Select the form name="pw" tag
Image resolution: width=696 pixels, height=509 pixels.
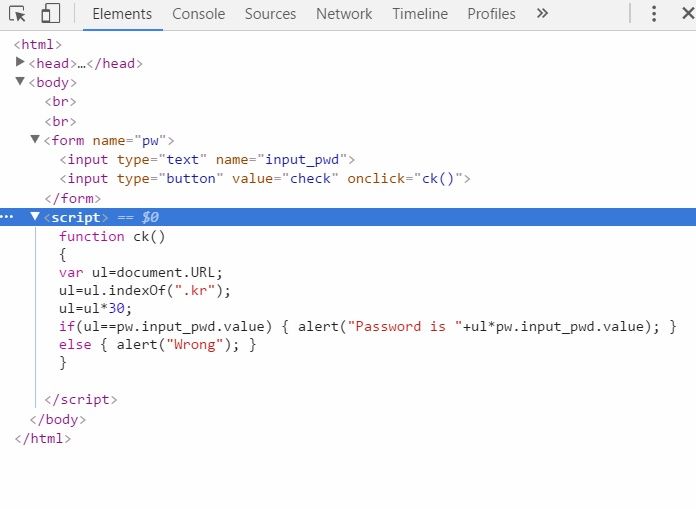pos(109,141)
